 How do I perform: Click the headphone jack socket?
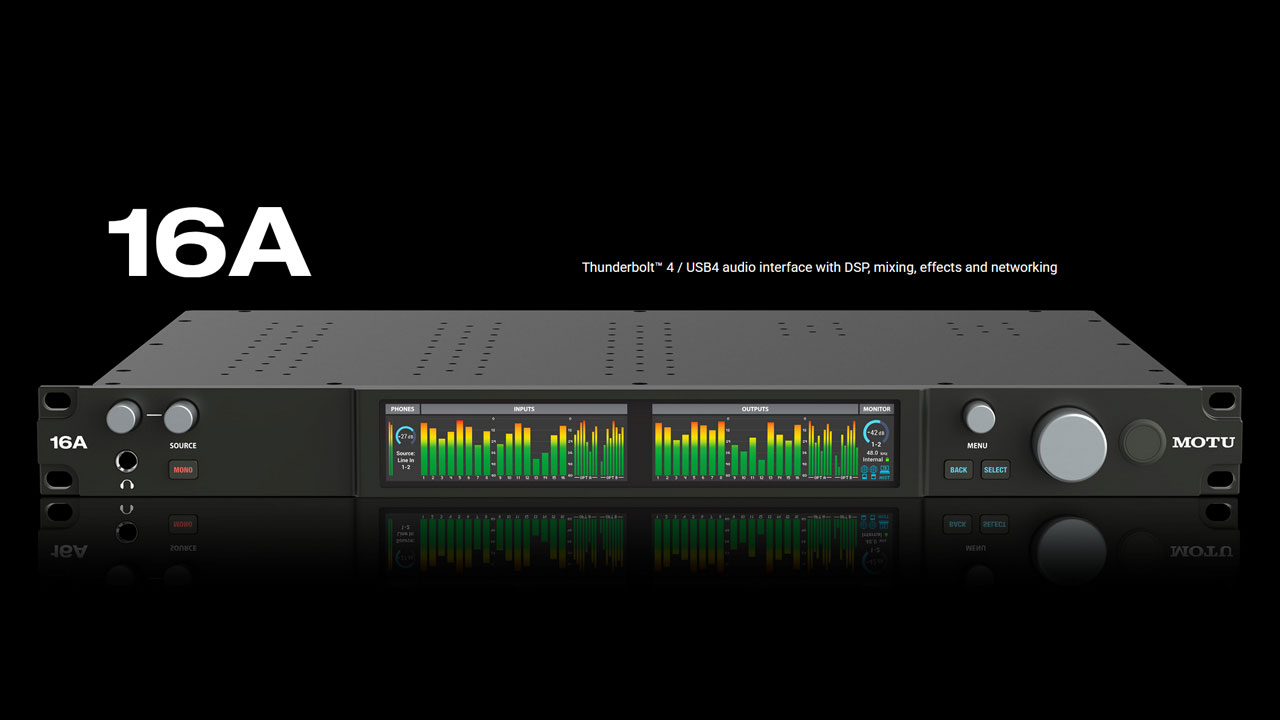[x=127, y=461]
